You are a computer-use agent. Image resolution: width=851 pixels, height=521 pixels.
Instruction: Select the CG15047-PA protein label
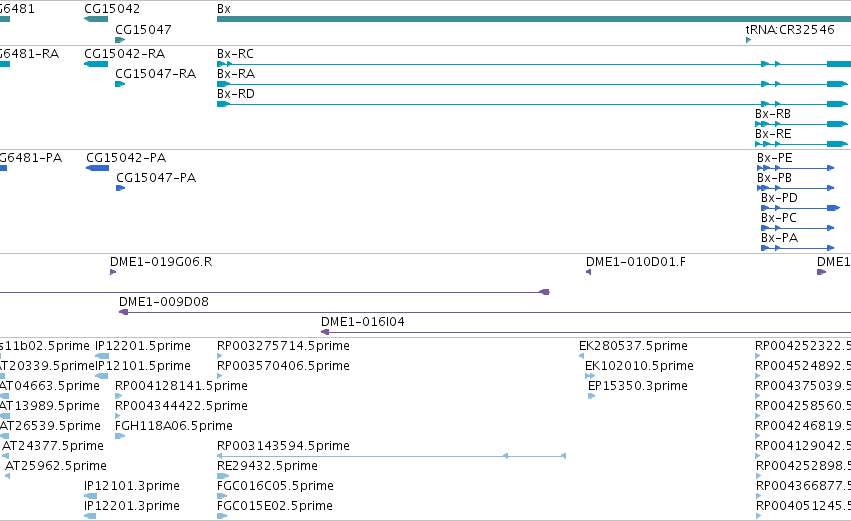(x=156, y=178)
